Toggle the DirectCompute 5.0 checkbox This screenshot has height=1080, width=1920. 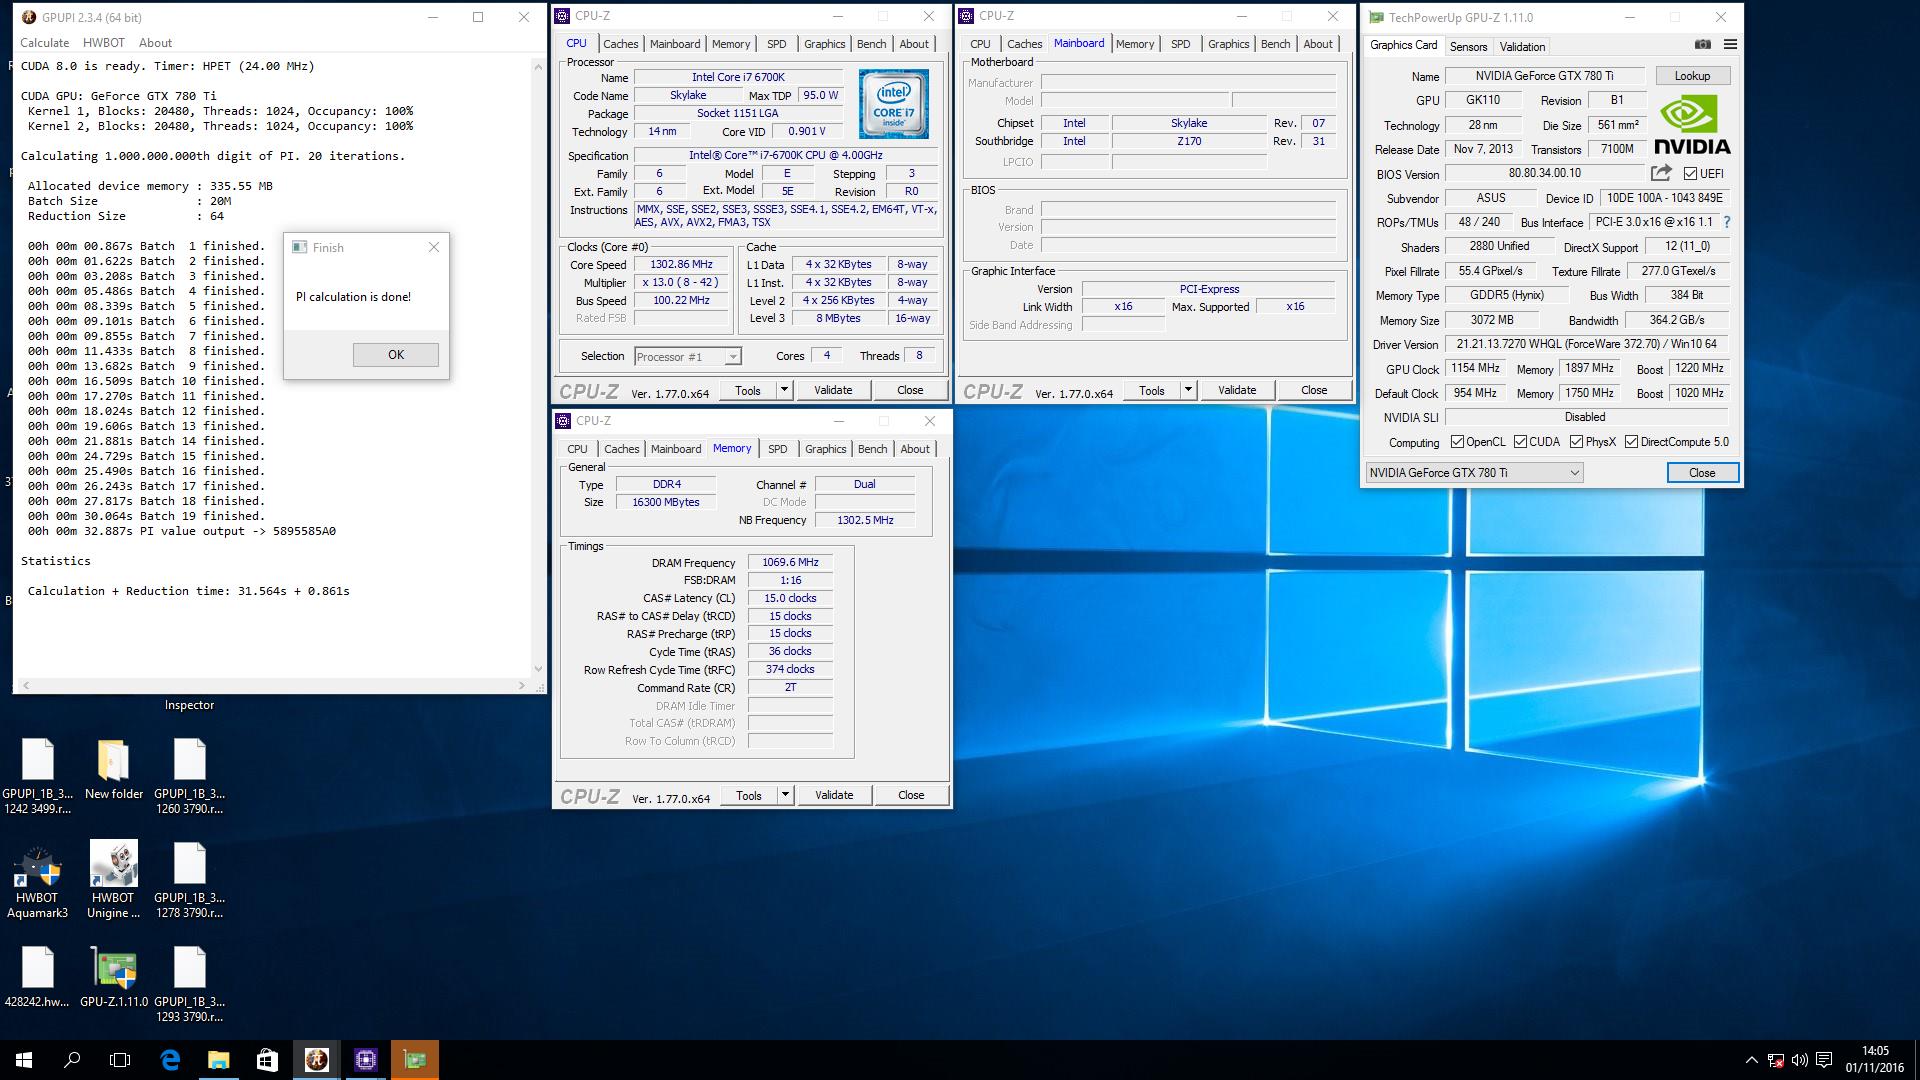pos(1631,442)
